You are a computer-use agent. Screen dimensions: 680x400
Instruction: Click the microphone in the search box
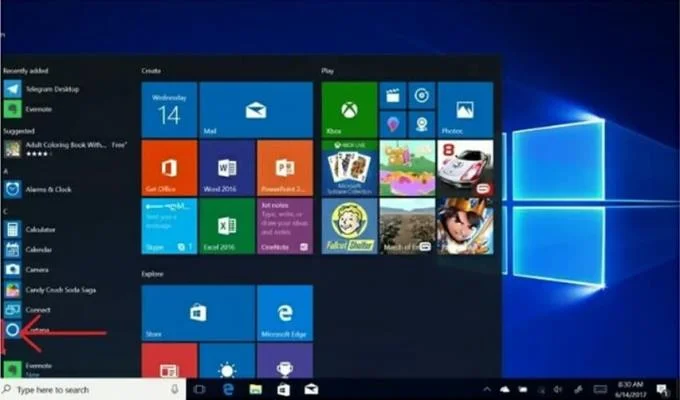point(174,389)
